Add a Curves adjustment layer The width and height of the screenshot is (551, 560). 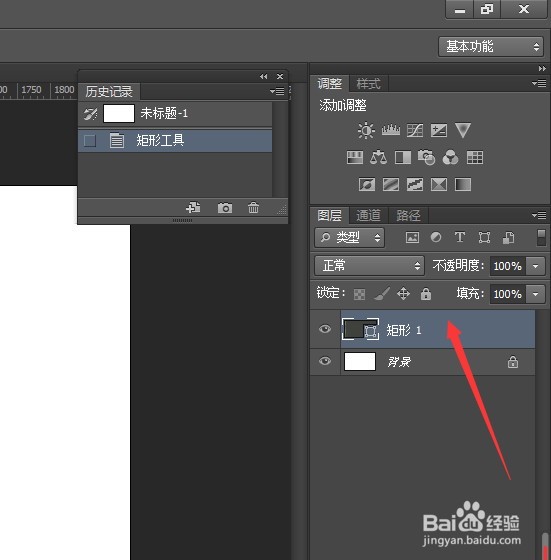[x=415, y=130]
